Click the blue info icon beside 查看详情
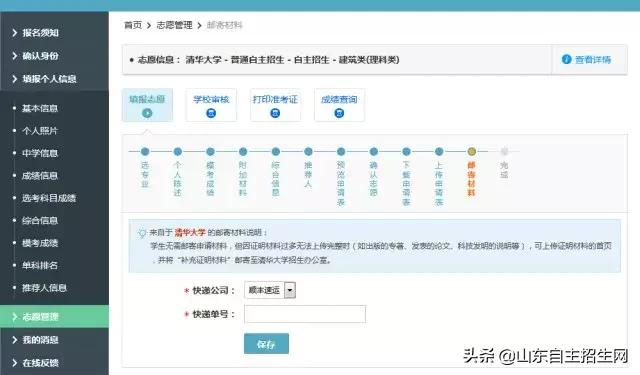 click(x=567, y=59)
